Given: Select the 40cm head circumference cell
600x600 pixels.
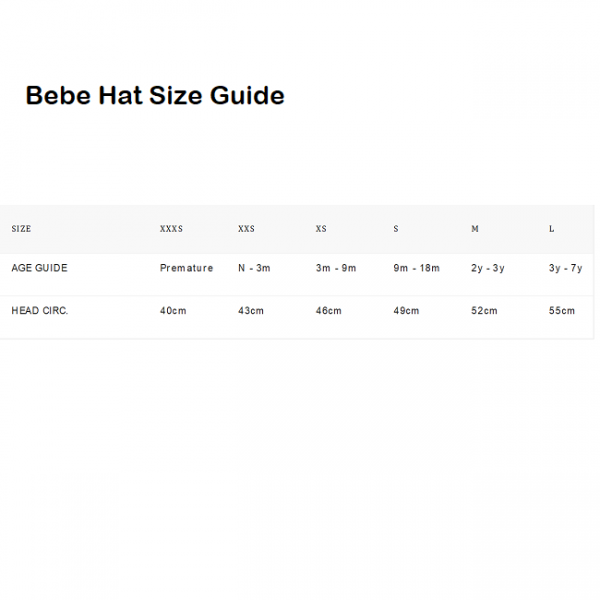Looking at the screenshot, I should [x=173, y=310].
